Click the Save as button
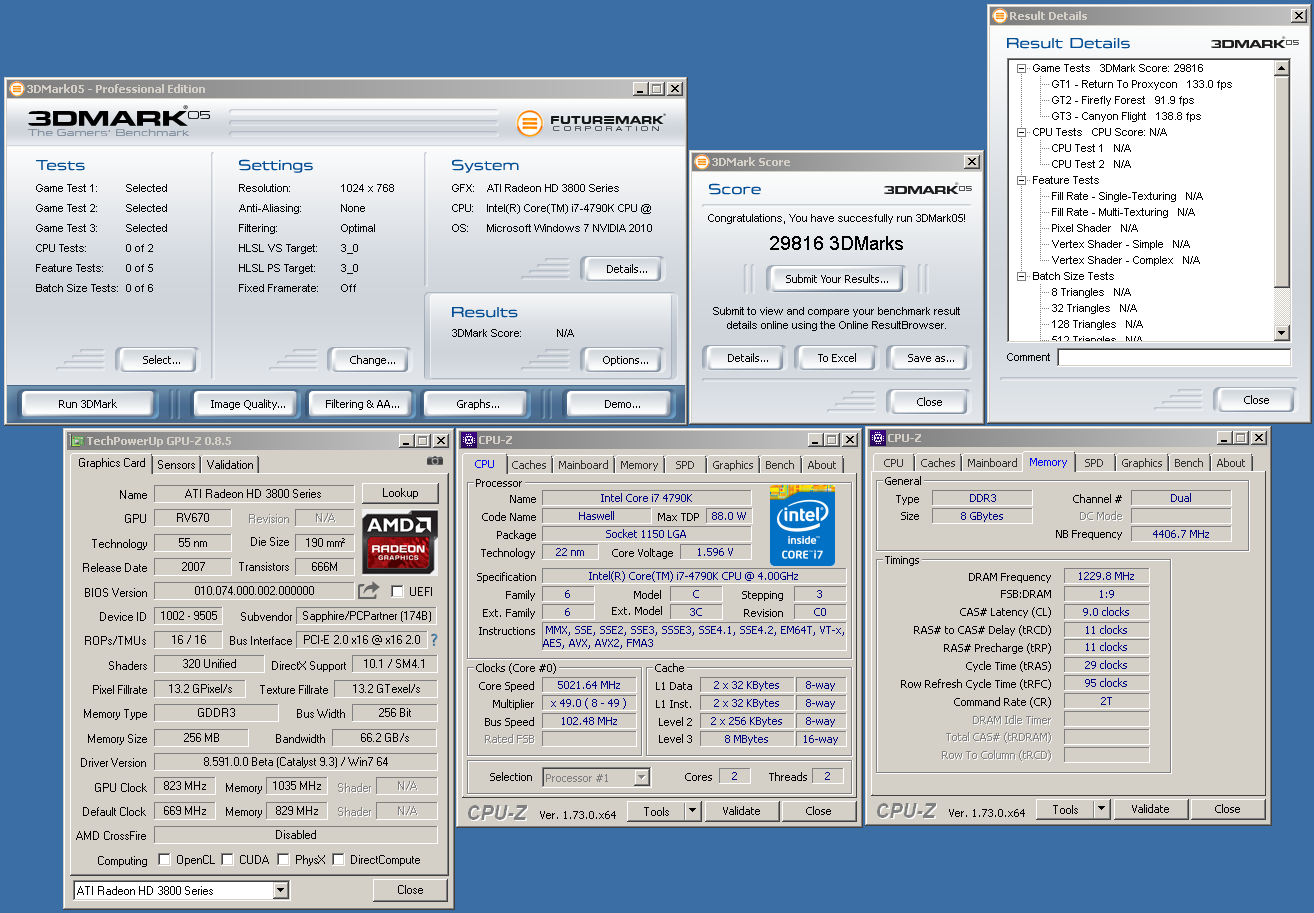 pyautogui.click(x=930, y=358)
